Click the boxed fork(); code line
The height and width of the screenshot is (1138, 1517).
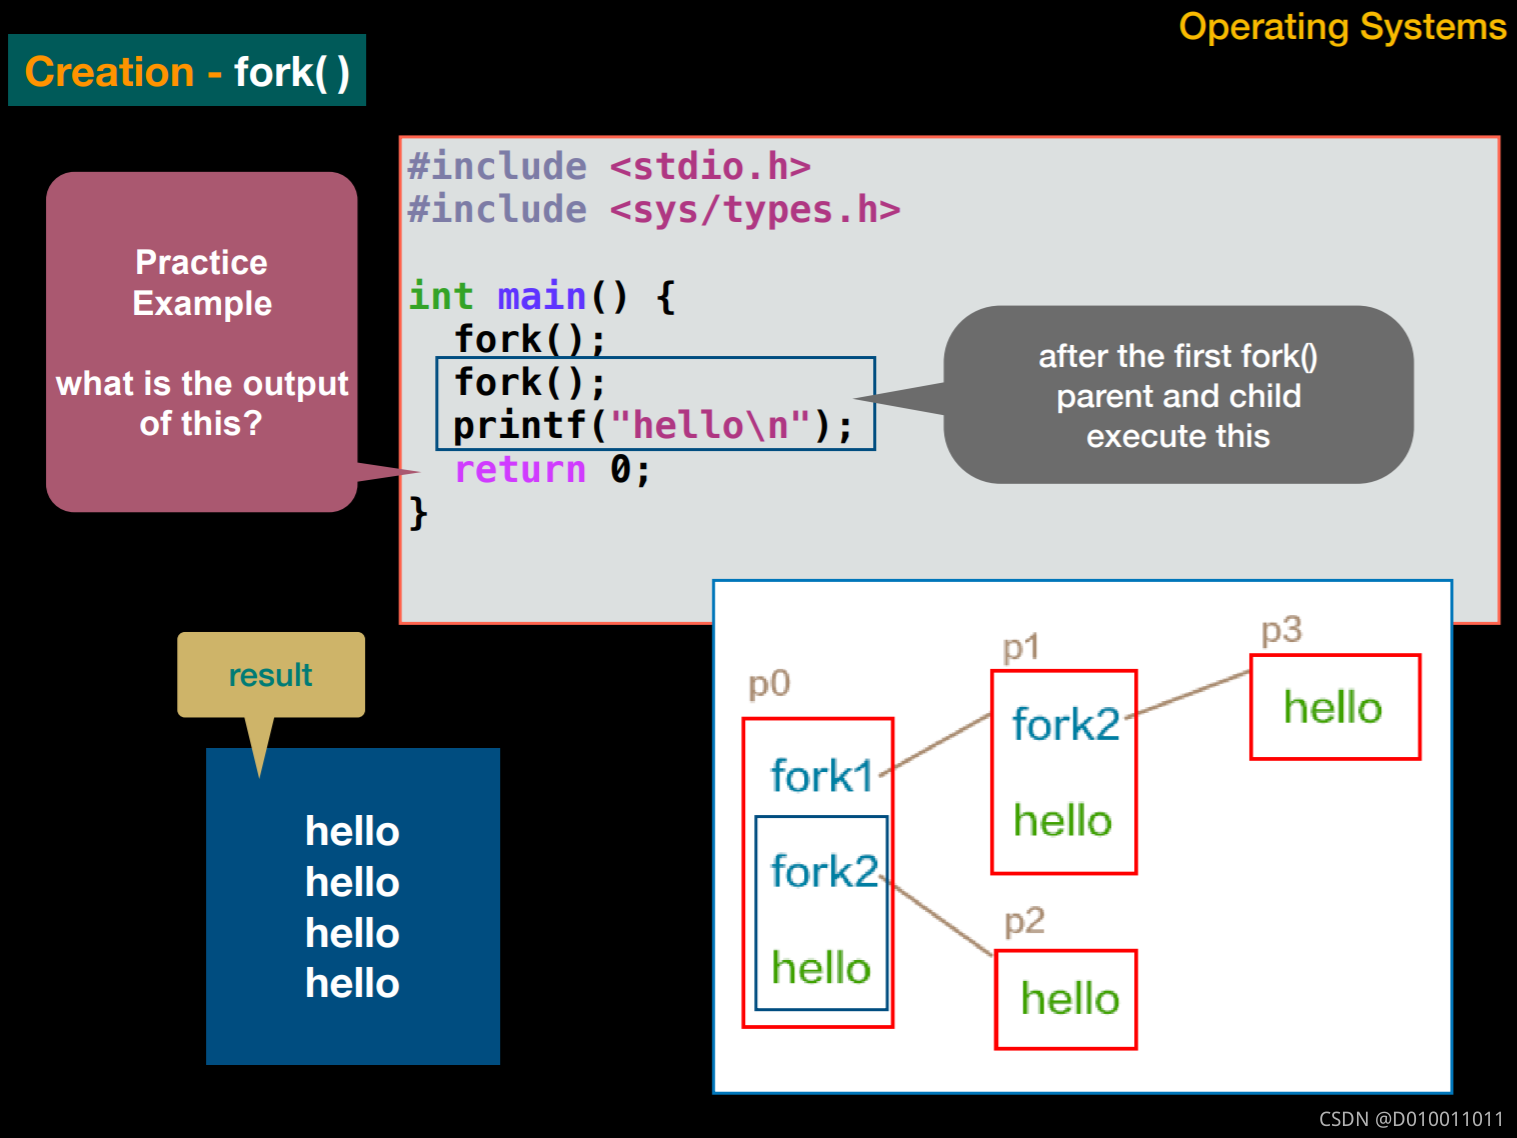click(529, 382)
